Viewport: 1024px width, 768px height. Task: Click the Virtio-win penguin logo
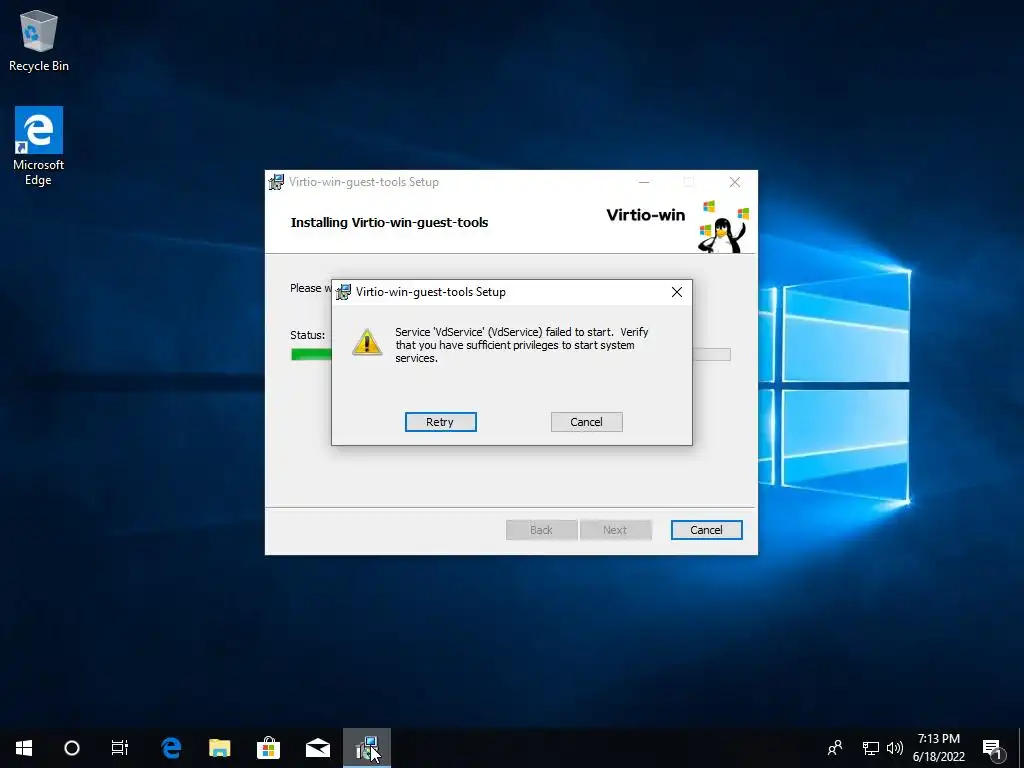(x=724, y=226)
